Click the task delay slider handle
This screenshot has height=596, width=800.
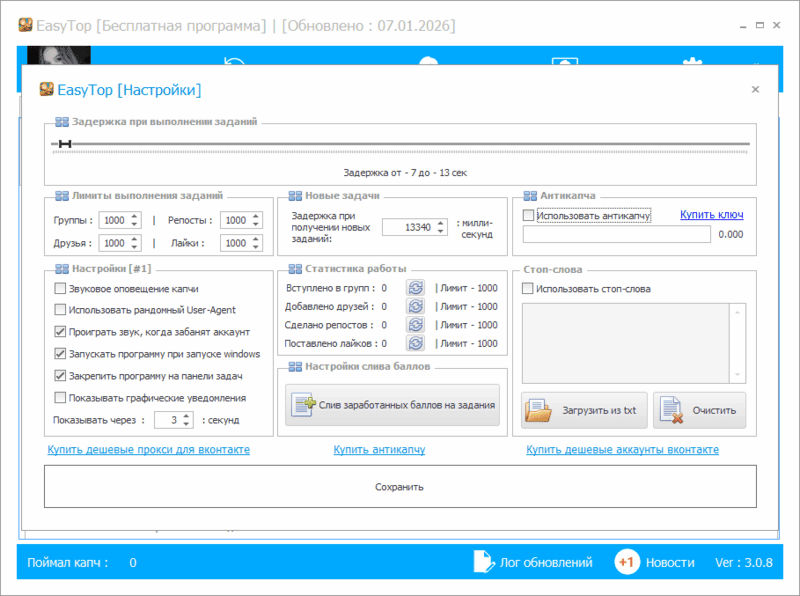click(65, 145)
